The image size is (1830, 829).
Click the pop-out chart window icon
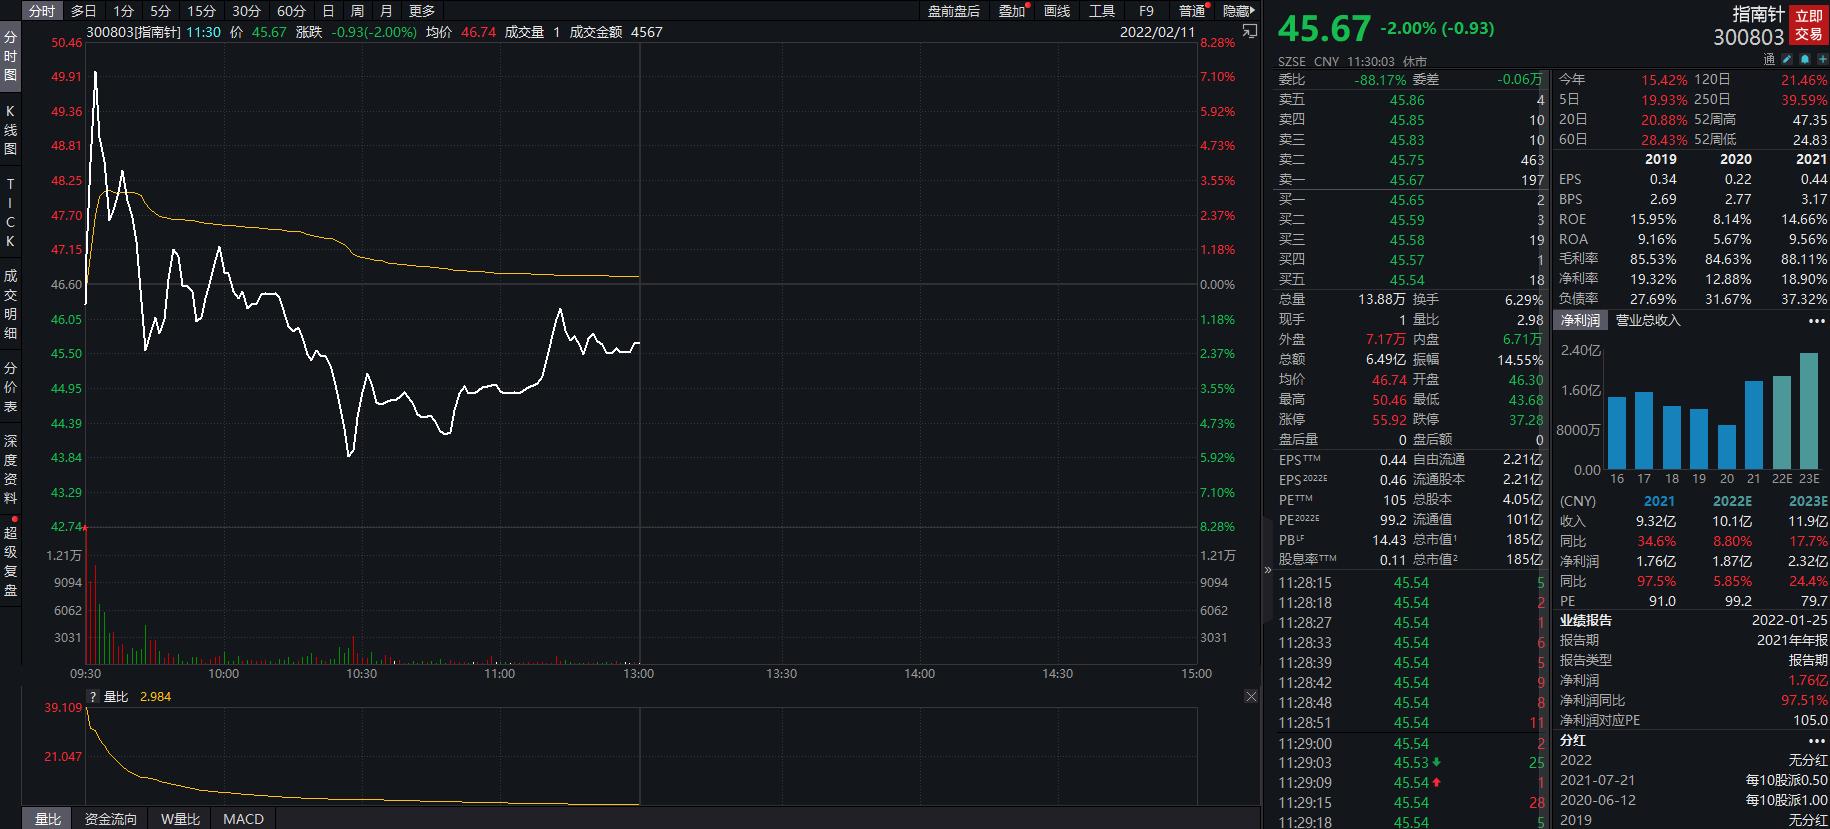coord(1249,32)
